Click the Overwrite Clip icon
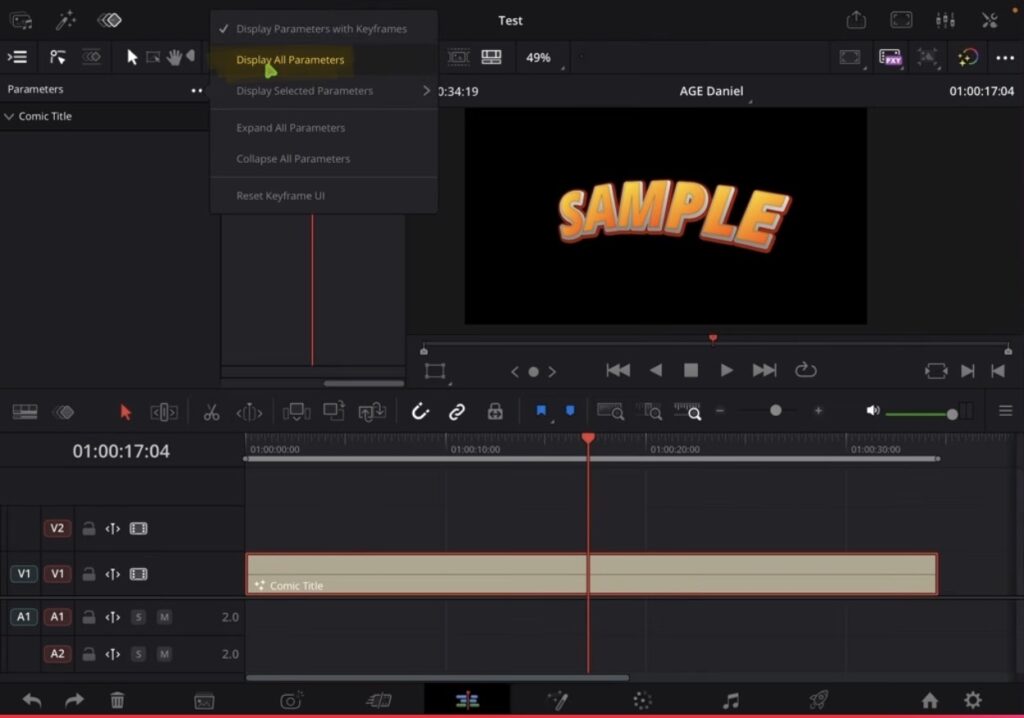Viewport: 1024px width, 718px height. pyautogui.click(x=334, y=412)
